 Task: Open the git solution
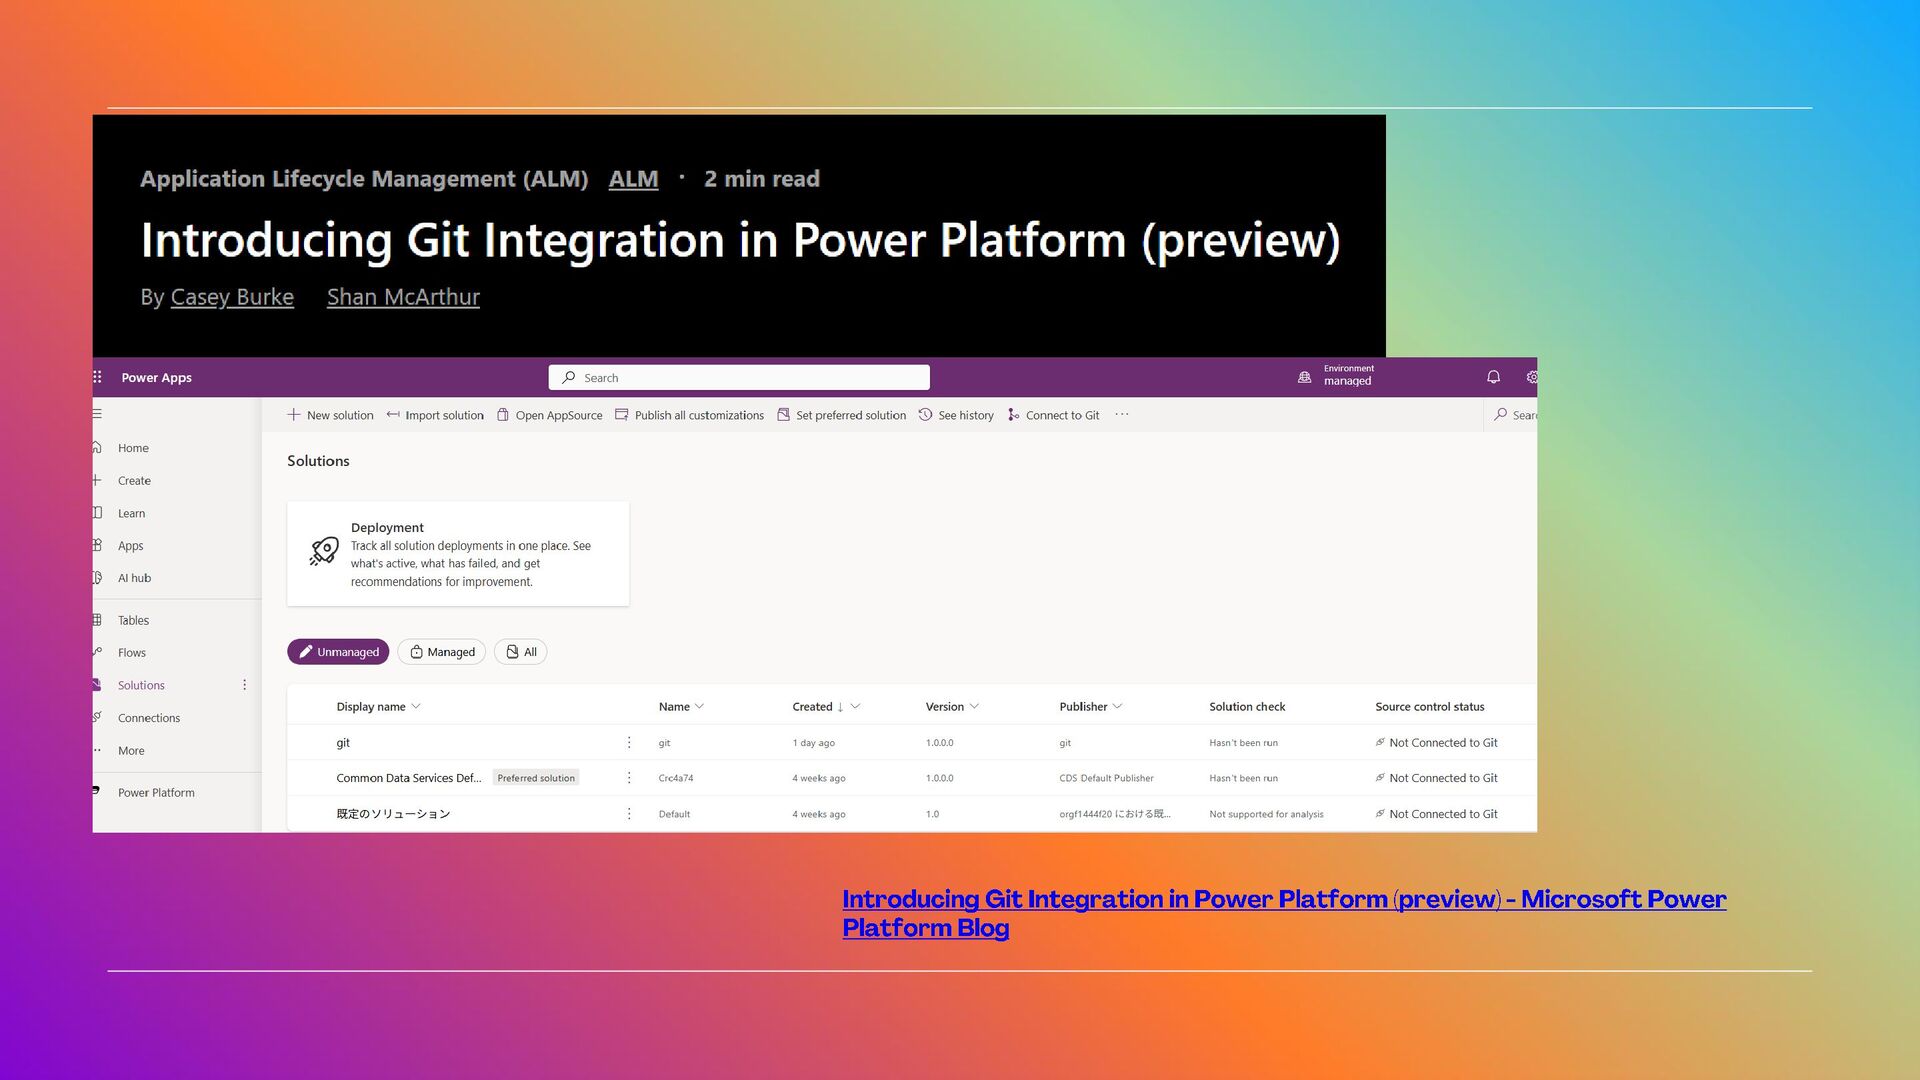pyautogui.click(x=343, y=742)
